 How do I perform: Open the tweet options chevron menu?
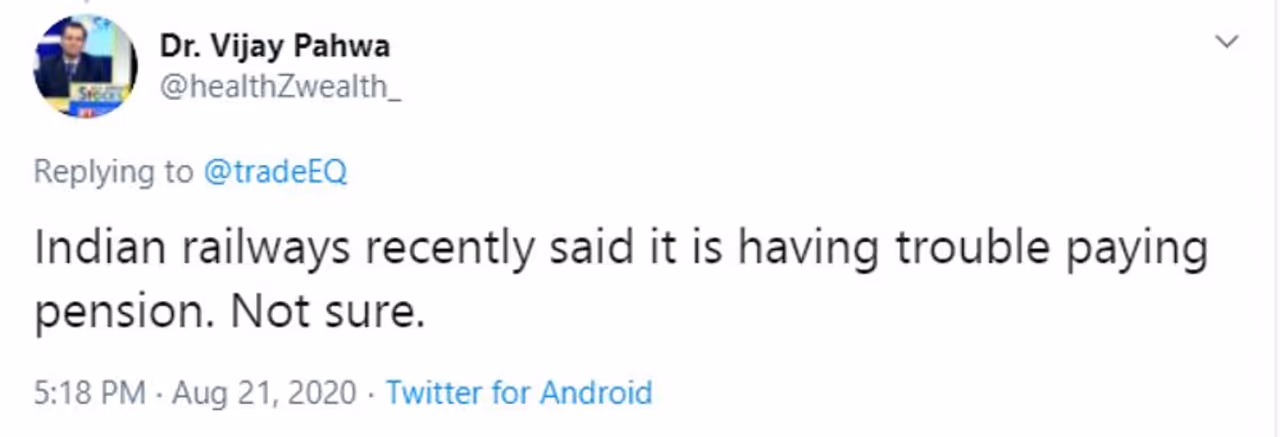coord(1226,42)
